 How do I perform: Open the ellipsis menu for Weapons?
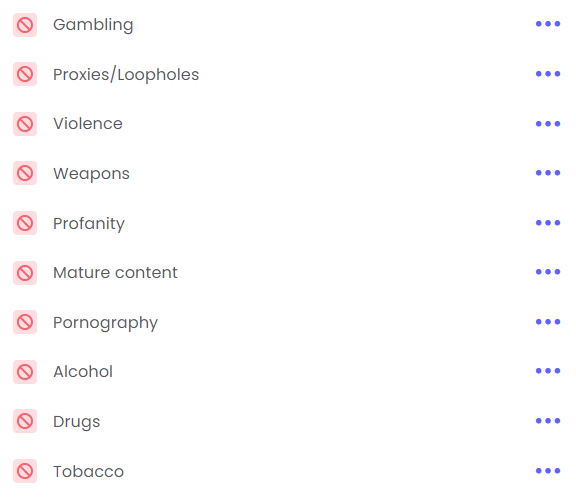[x=548, y=173]
